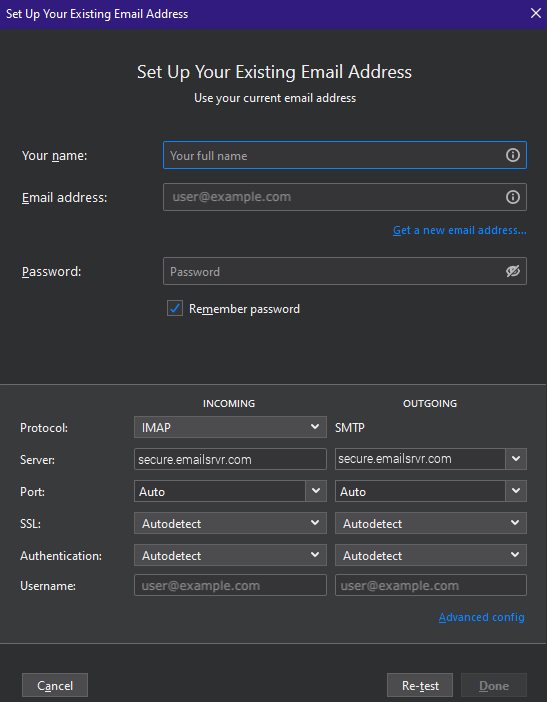Open the outgoing Port dropdown arrow
Screen dimensions: 547x702
(x=516, y=491)
